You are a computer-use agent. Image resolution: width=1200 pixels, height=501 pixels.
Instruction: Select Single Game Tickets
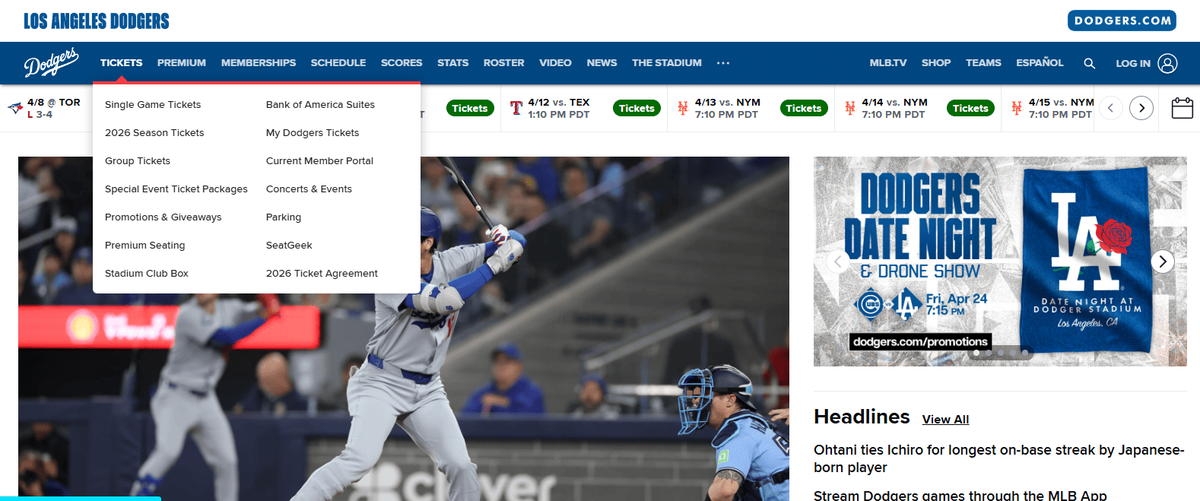[153, 105]
